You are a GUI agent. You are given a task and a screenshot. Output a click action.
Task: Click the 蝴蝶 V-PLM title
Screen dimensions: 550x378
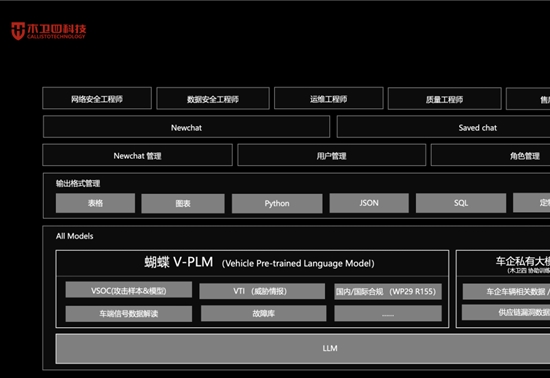[x=179, y=262]
